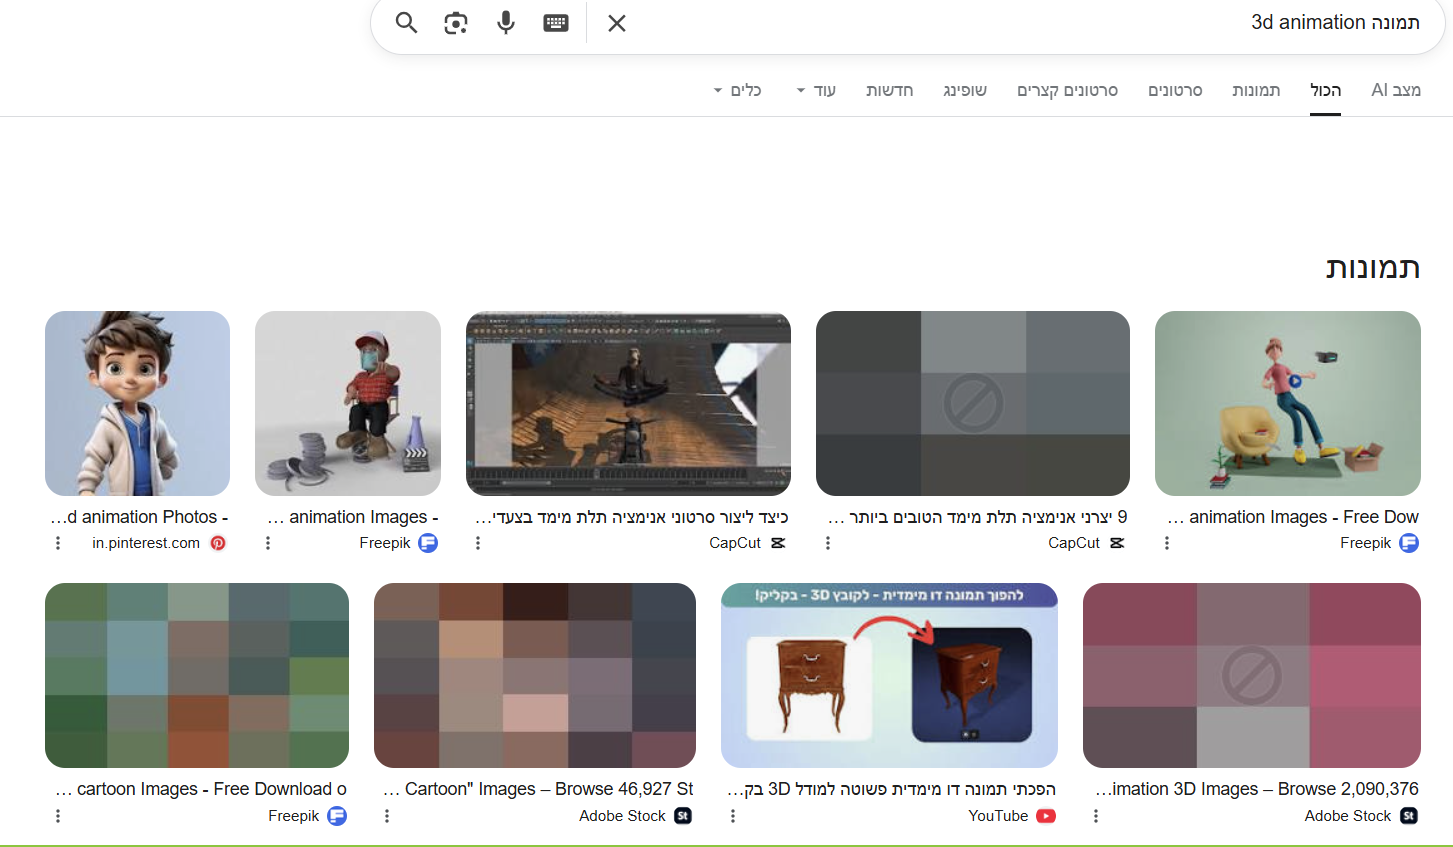The image size is (1453, 847).
Task: Open the "animation Images - Free Dow" title
Action: (1293, 517)
